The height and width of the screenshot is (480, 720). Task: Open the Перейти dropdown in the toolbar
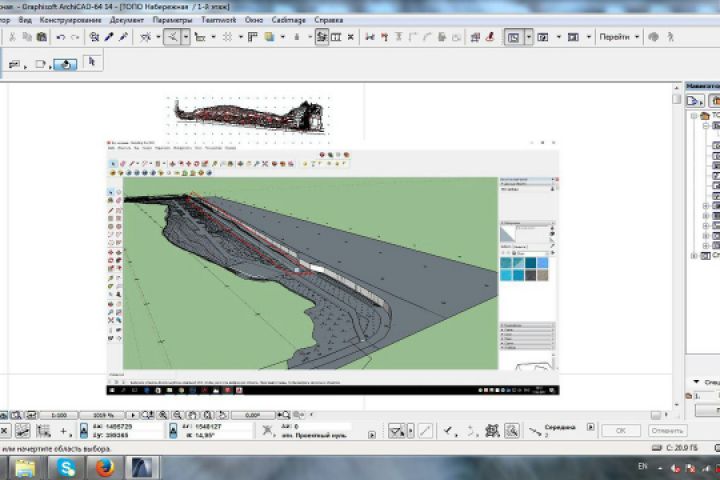tap(618, 37)
